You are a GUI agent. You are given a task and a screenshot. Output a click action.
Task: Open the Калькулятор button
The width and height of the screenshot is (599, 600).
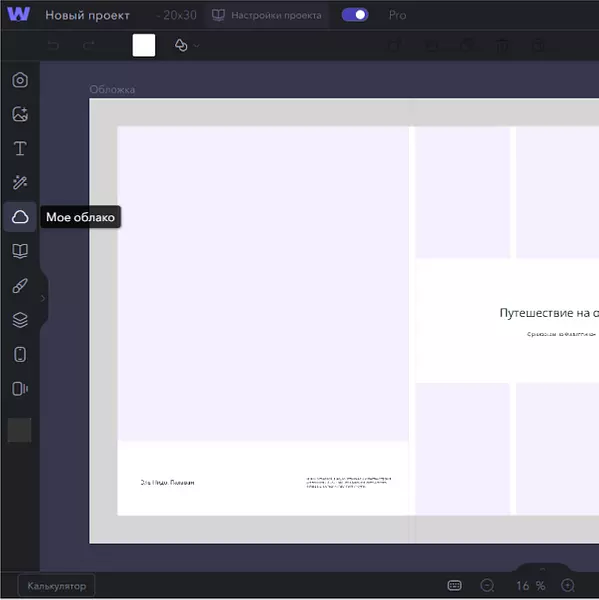tap(56, 586)
